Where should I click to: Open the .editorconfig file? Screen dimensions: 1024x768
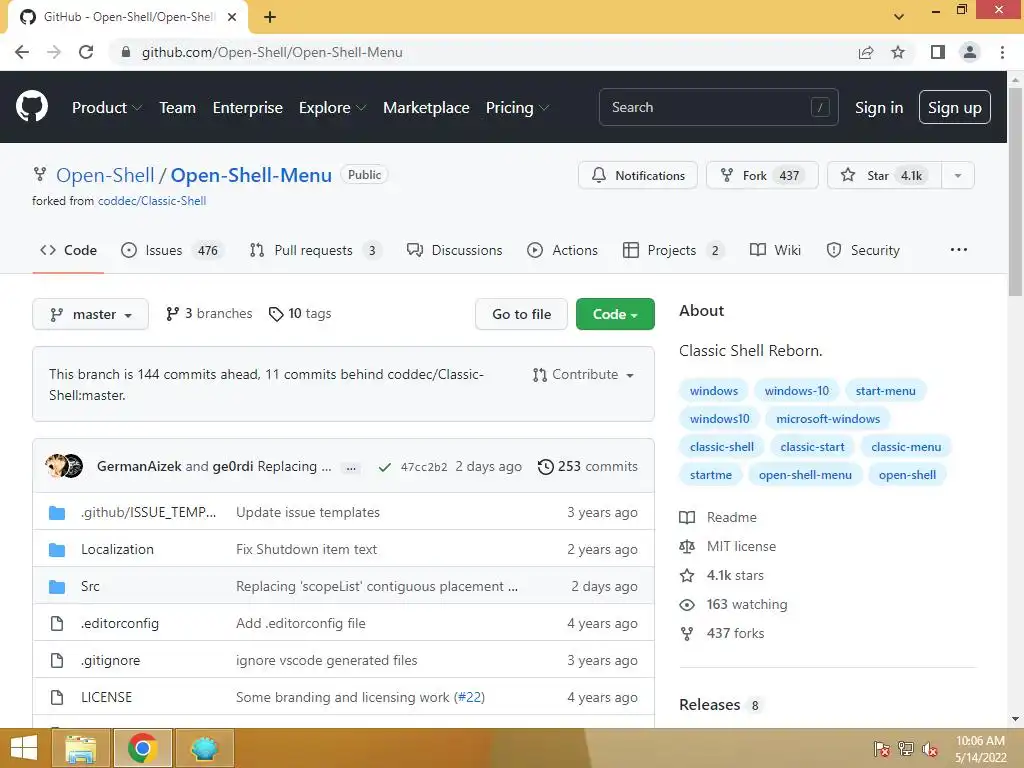point(120,624)
